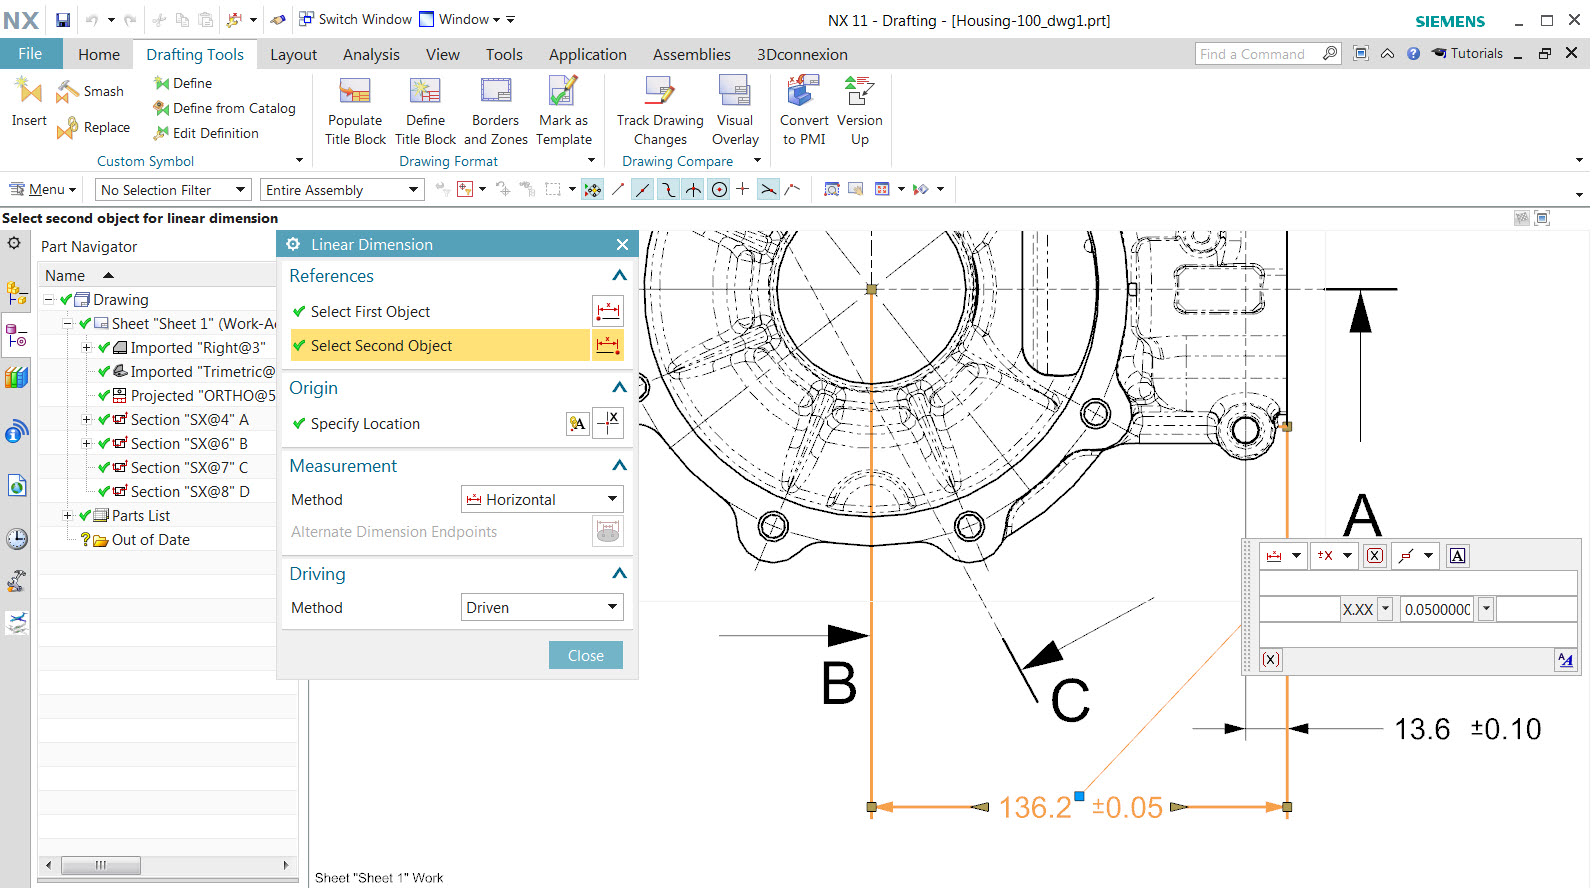
Task: Click the Select First Object icon
Action: click(x=607, y=312)
